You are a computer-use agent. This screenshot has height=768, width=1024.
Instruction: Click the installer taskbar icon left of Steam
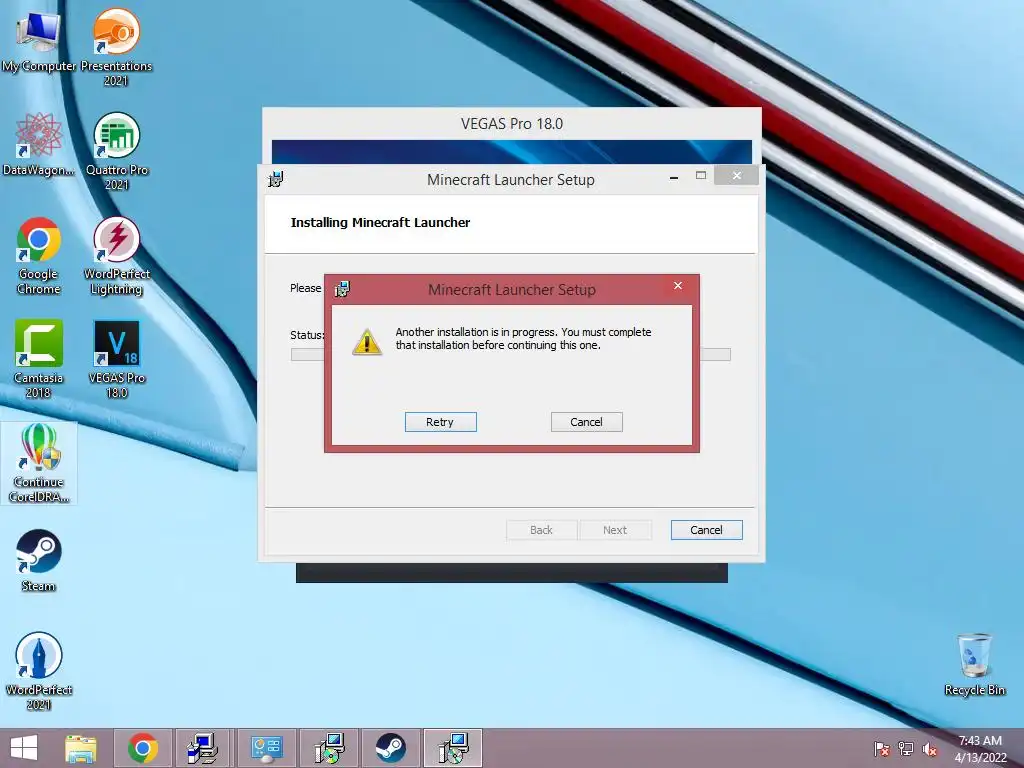(x=328, y=748)
